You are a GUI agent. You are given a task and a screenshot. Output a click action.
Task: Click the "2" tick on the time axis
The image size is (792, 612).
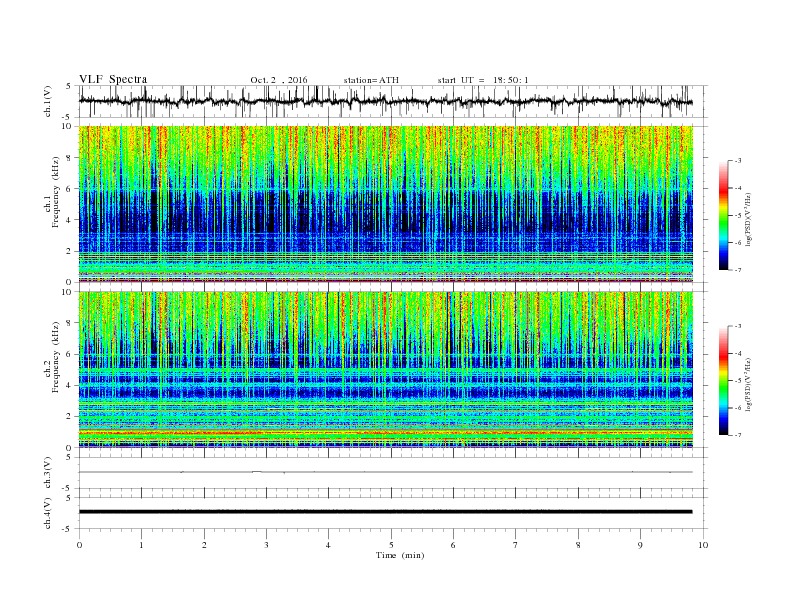point(204,545)
